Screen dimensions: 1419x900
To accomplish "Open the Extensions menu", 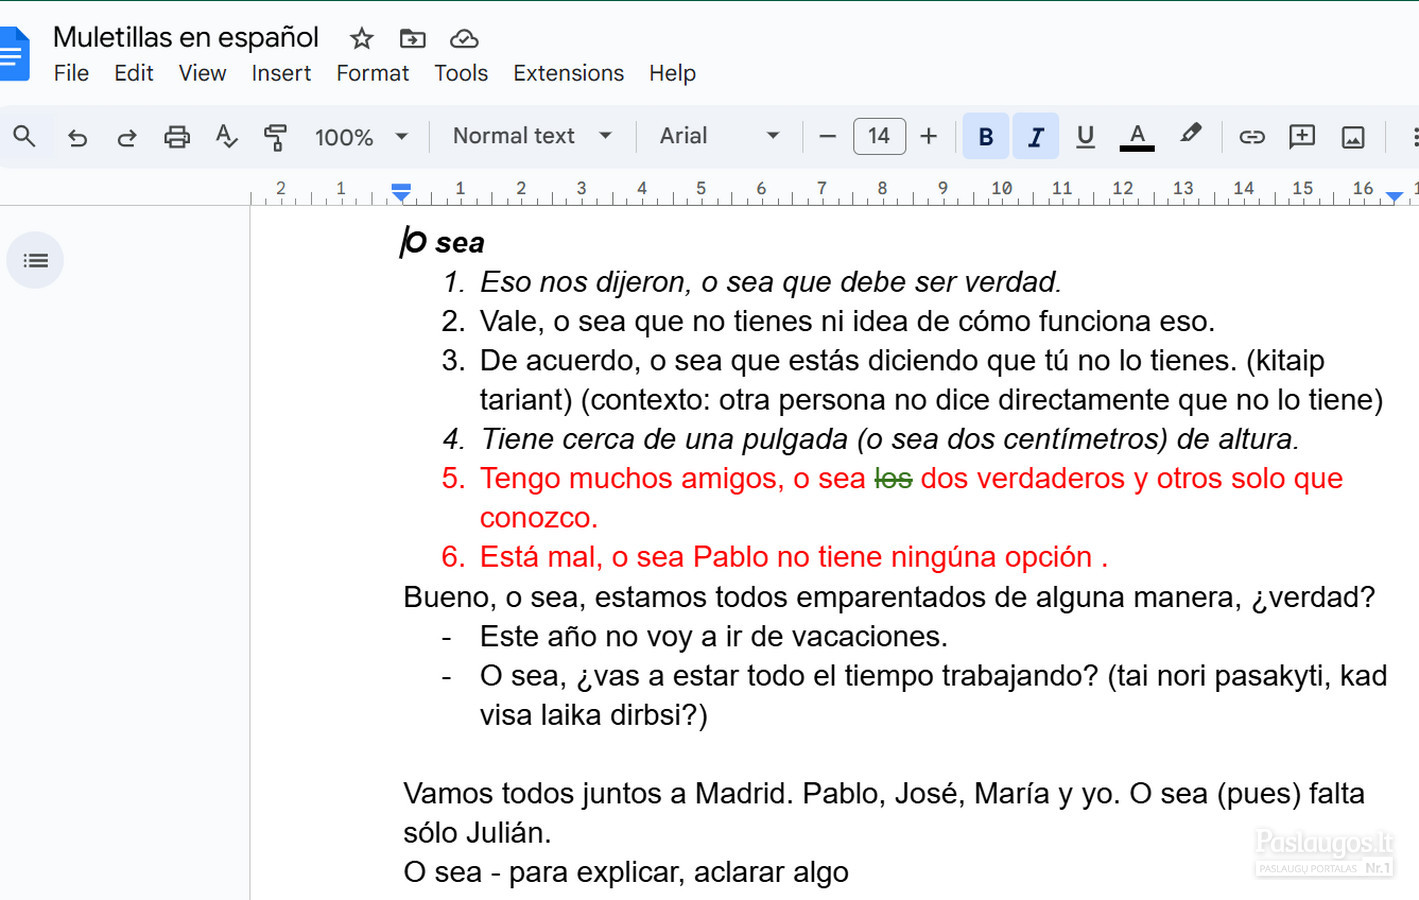I will tap(568, 73).
